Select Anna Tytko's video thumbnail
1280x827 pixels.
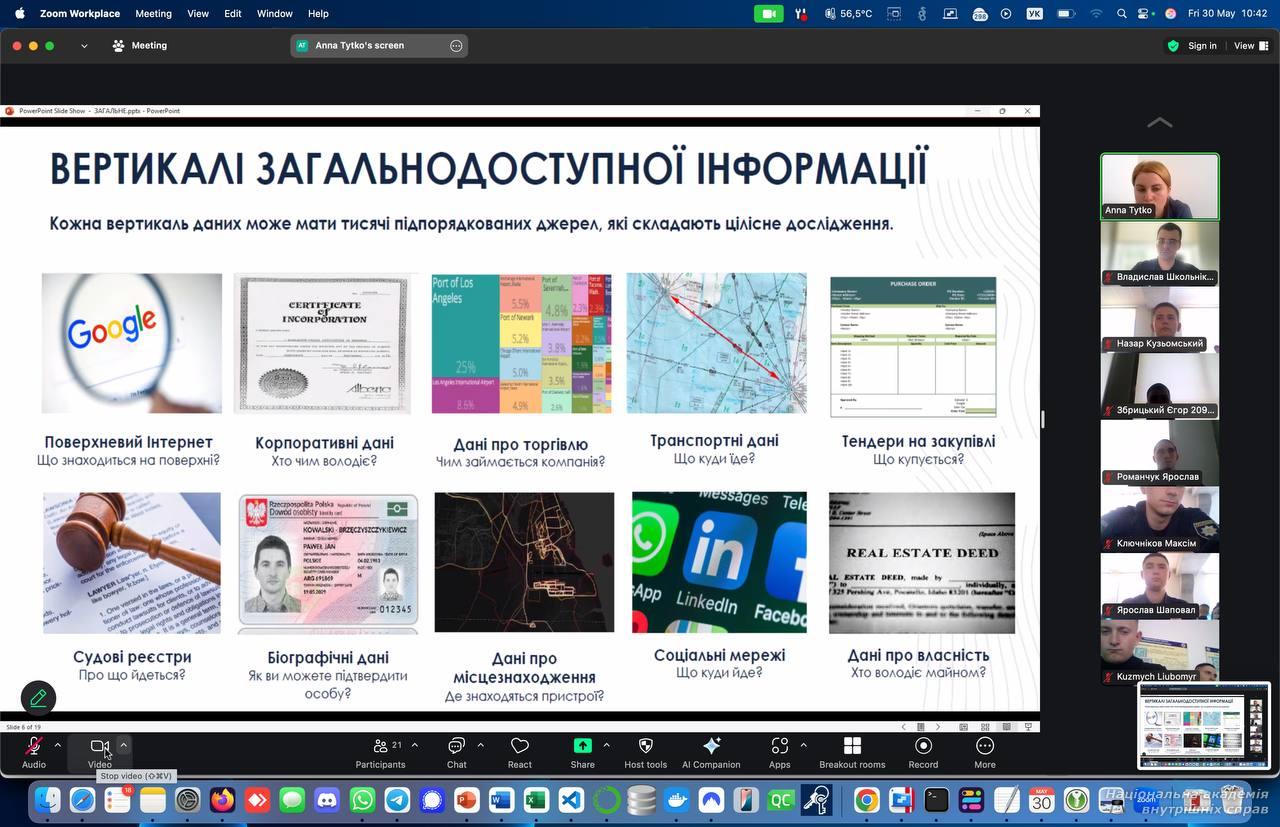(x=1160, y=186)
